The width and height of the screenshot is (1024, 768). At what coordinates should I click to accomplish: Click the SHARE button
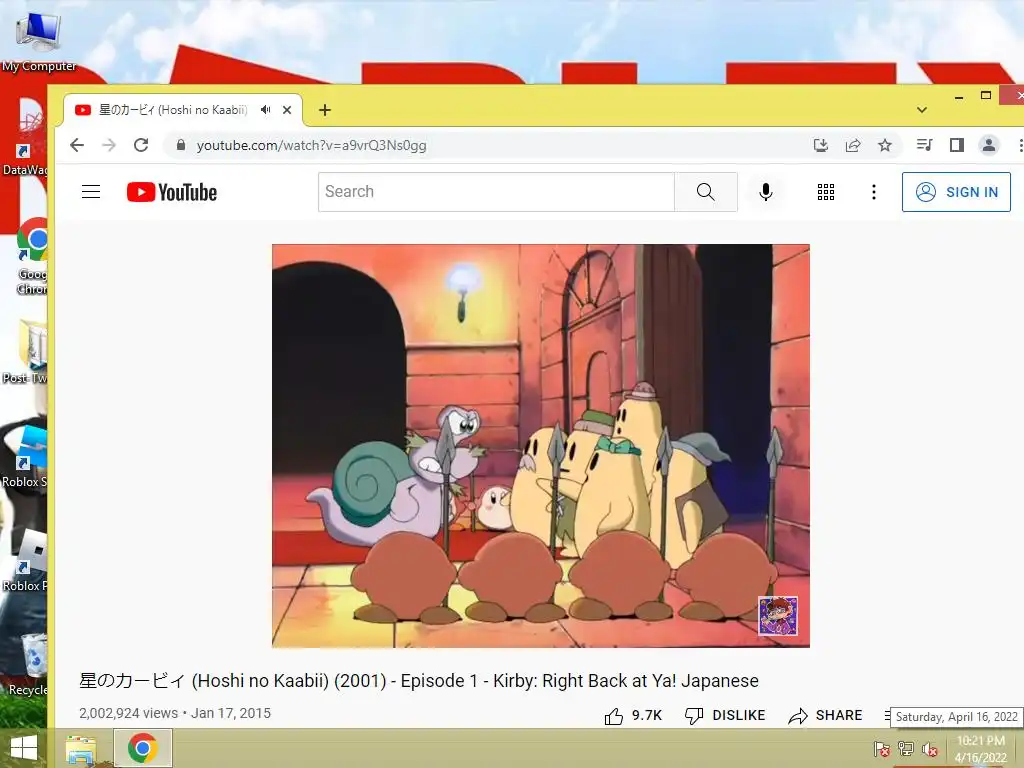(825, 716)
